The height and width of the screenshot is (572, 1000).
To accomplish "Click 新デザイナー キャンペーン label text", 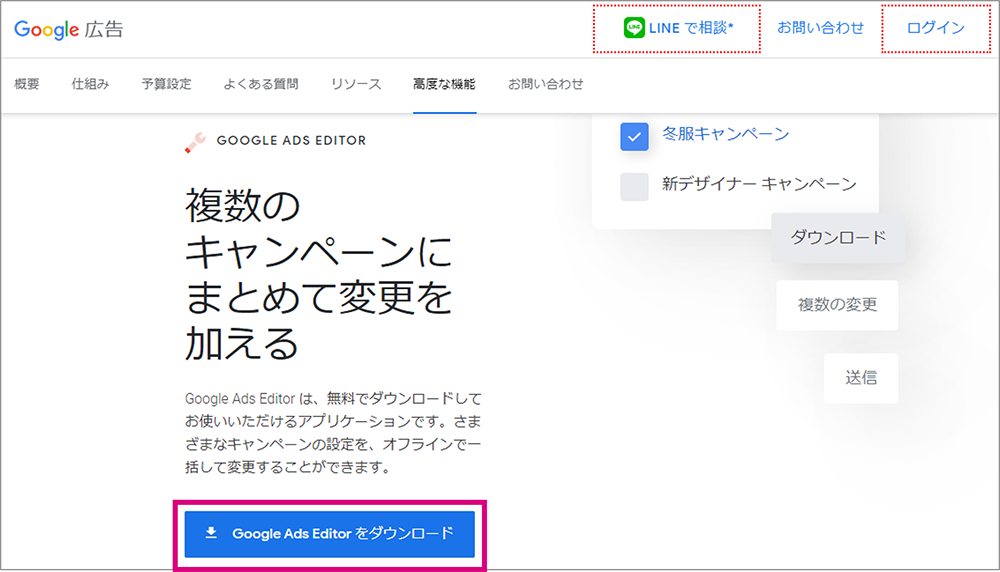I will (759, 184).
